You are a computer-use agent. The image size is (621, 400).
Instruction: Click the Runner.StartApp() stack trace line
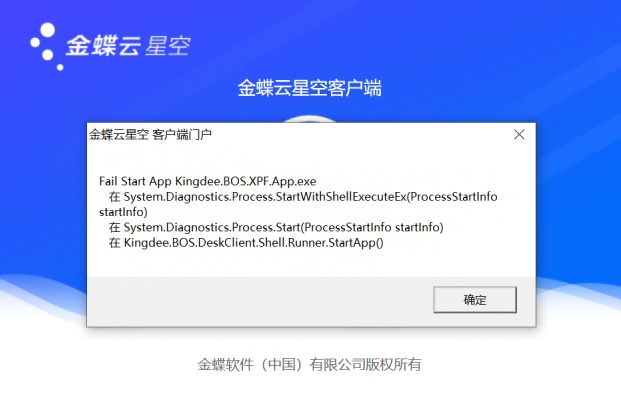coord(246,243)
